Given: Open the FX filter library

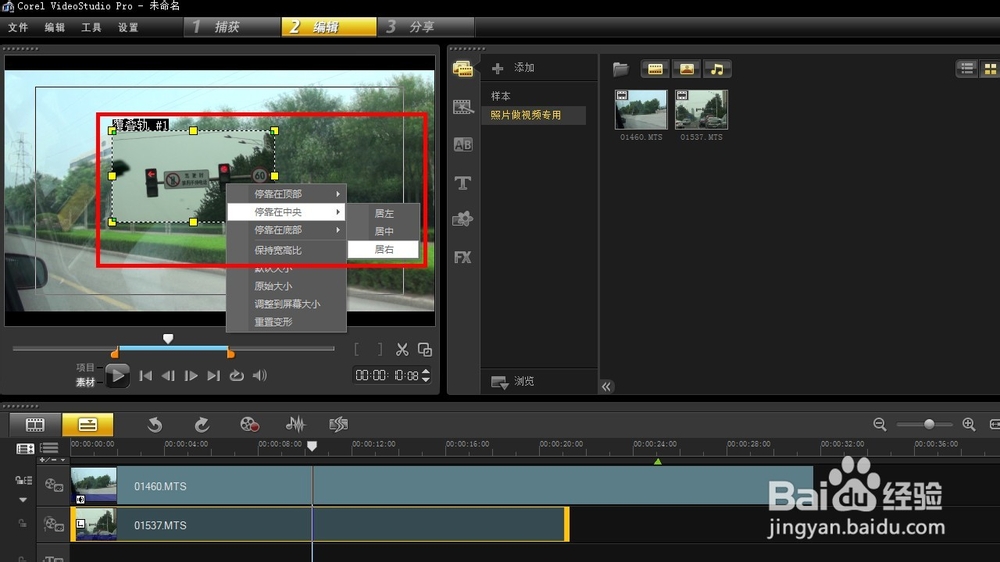Looking at the screenshot, I should point(462,257).
